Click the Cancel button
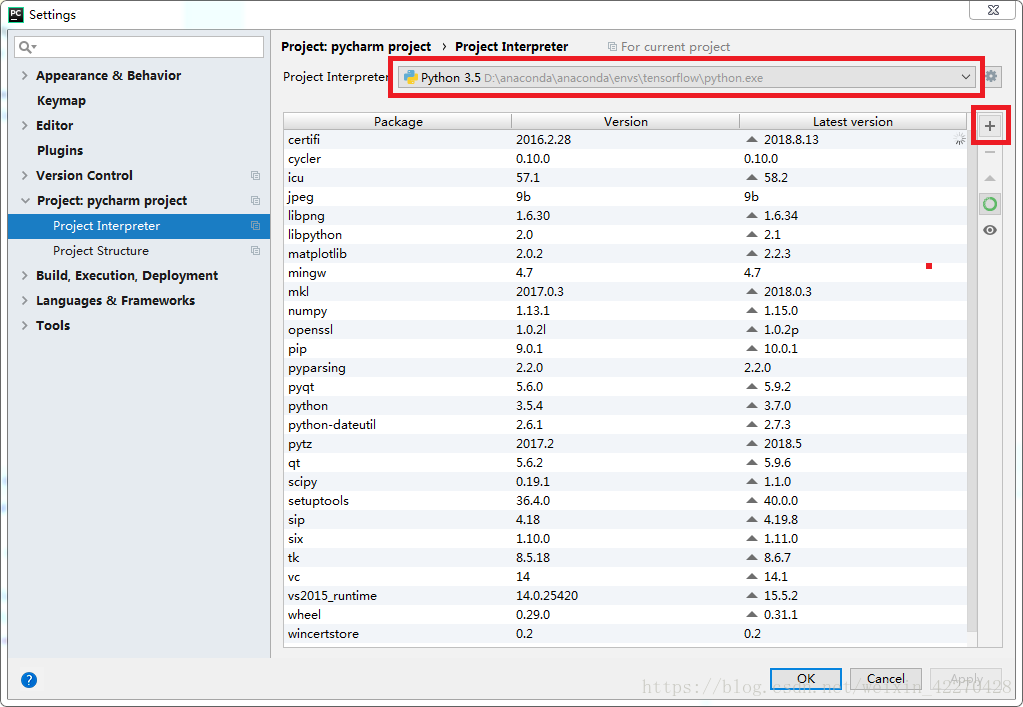The width and height of the screenshot is (1023, 707). click(885, 678)
